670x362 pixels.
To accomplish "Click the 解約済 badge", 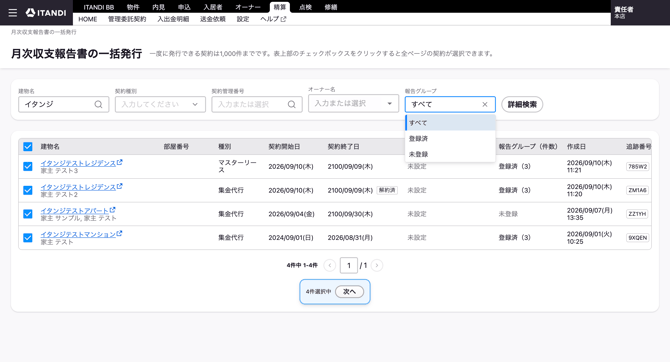I will click(x=387, y=190).
